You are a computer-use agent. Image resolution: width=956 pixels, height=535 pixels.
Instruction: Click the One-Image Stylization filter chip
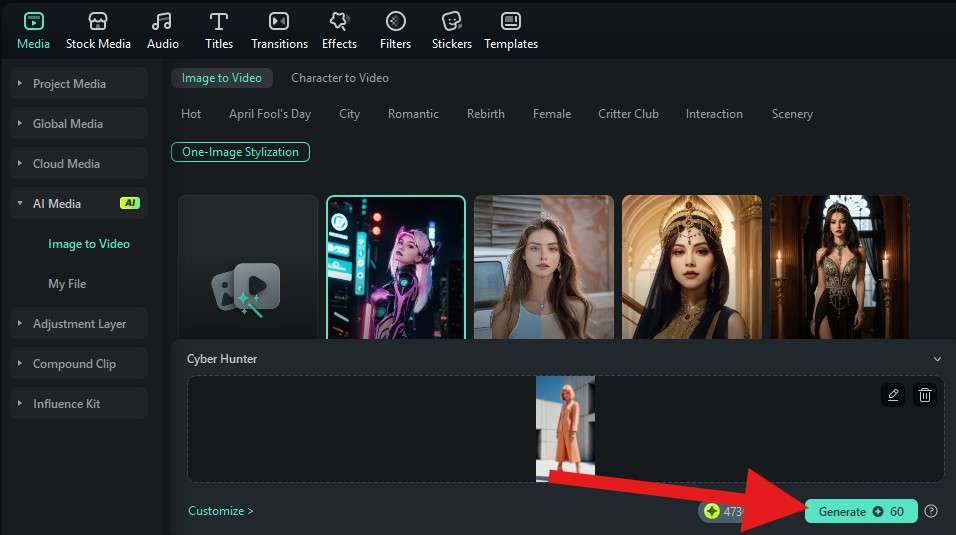[240, 152]
